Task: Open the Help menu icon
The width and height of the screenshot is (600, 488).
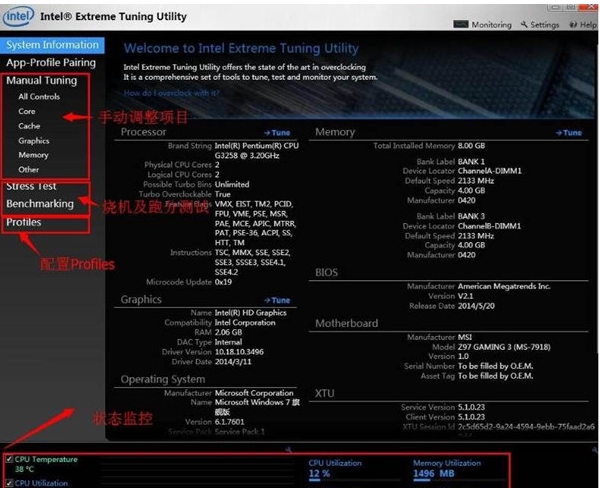Action: (x=573, y=25)
